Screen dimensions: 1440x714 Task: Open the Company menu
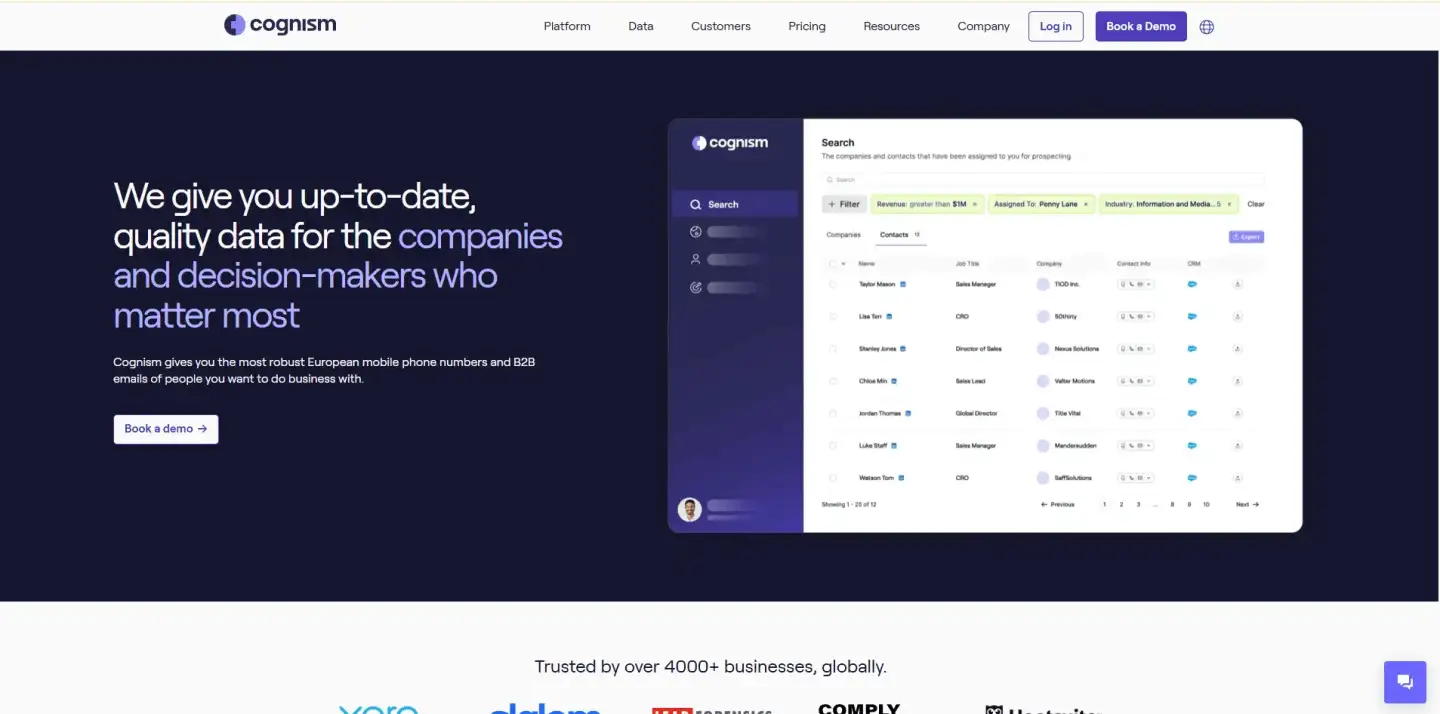click(x=984, y=26)
